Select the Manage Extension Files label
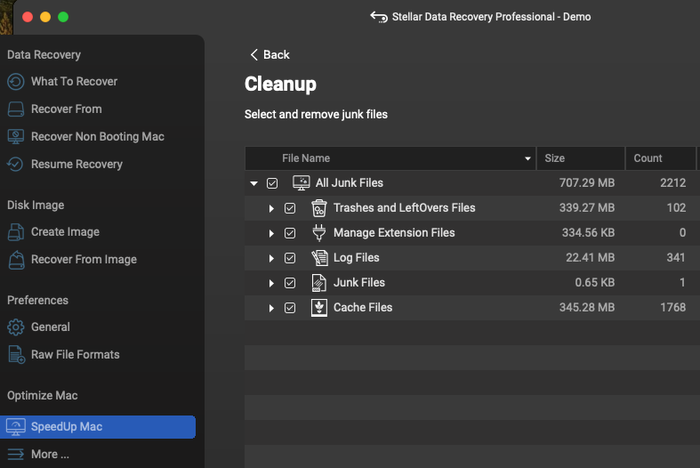This screenshot has height=468, width=700. tap(394, 233)
